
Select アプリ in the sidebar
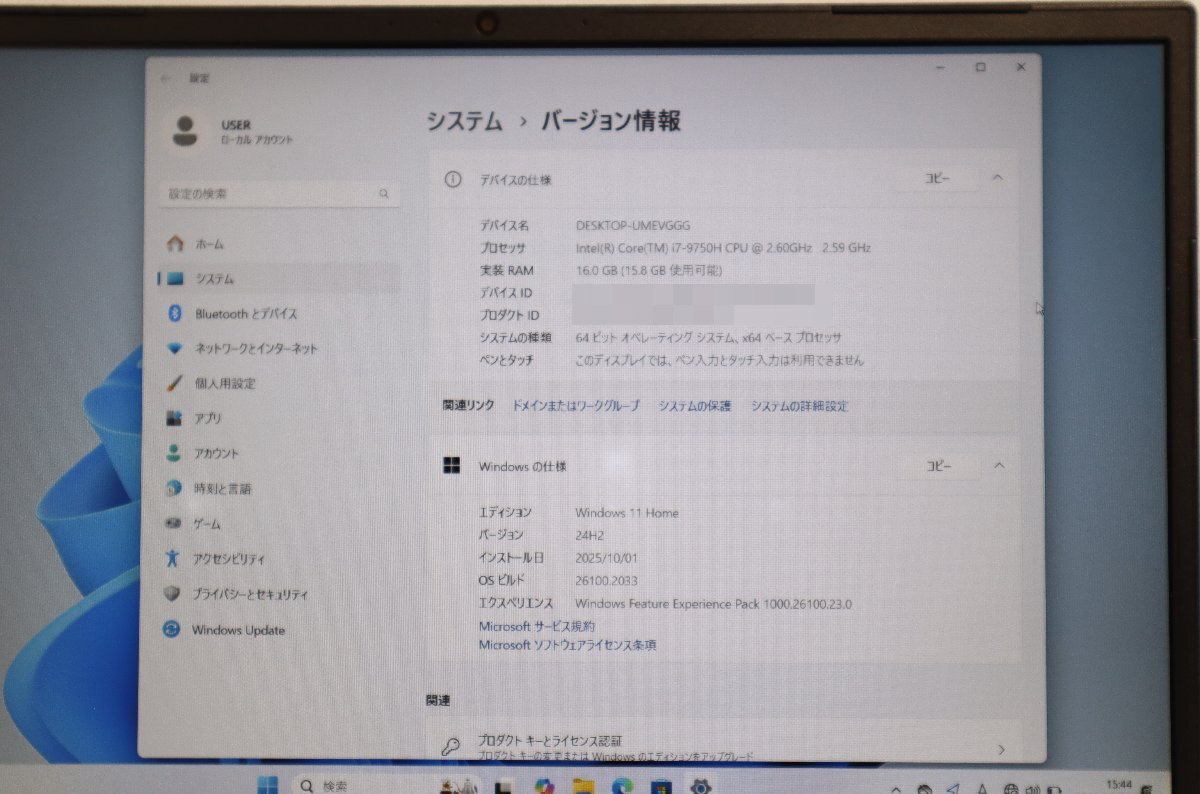point(207,418)
